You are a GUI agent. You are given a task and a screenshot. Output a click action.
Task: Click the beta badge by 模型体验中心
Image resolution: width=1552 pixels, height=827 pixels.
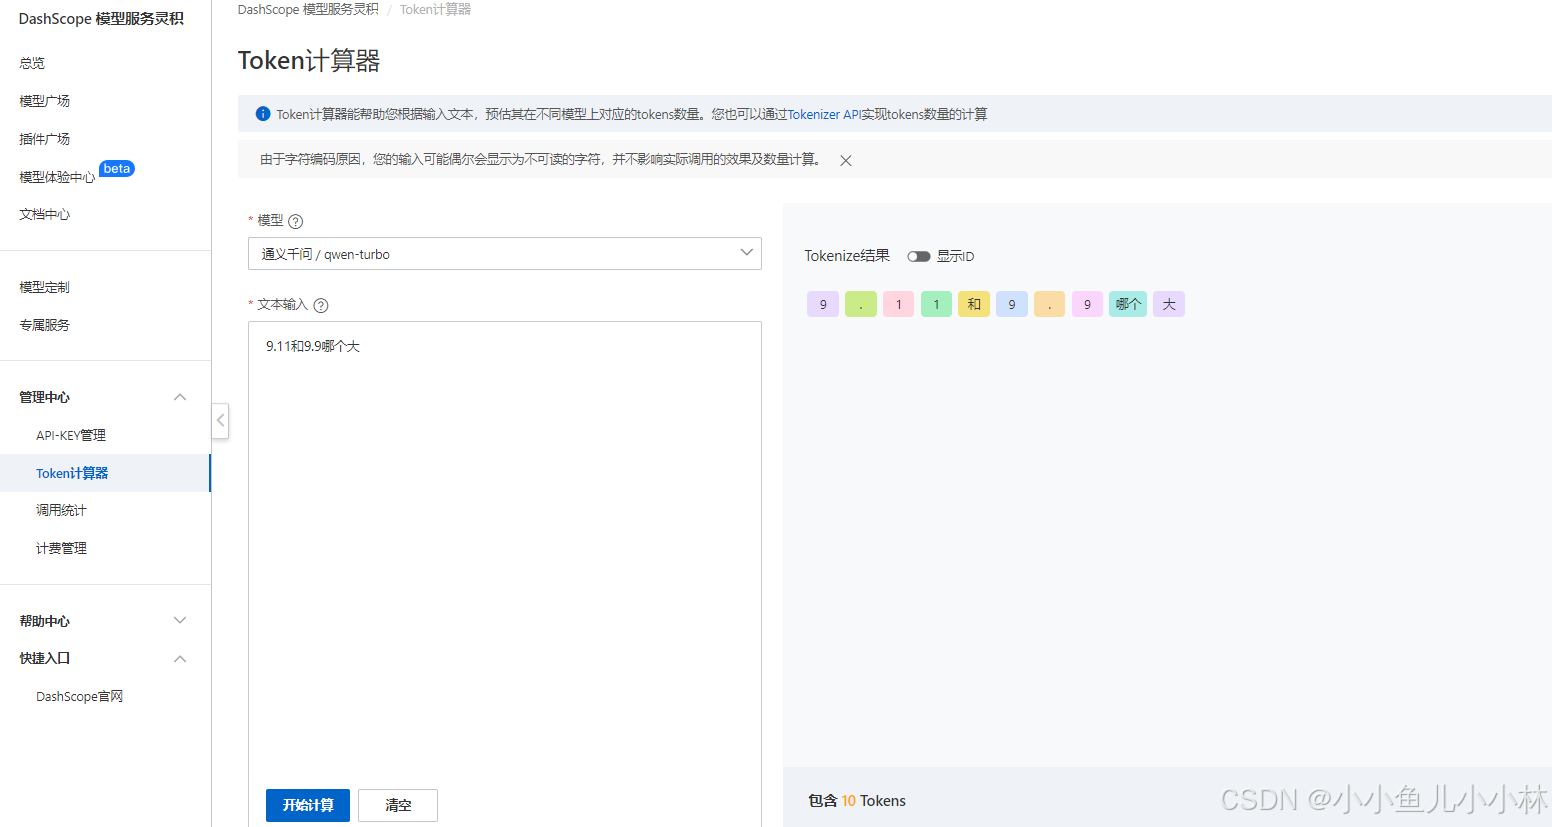pyautogui.click(x=117, y=168)
